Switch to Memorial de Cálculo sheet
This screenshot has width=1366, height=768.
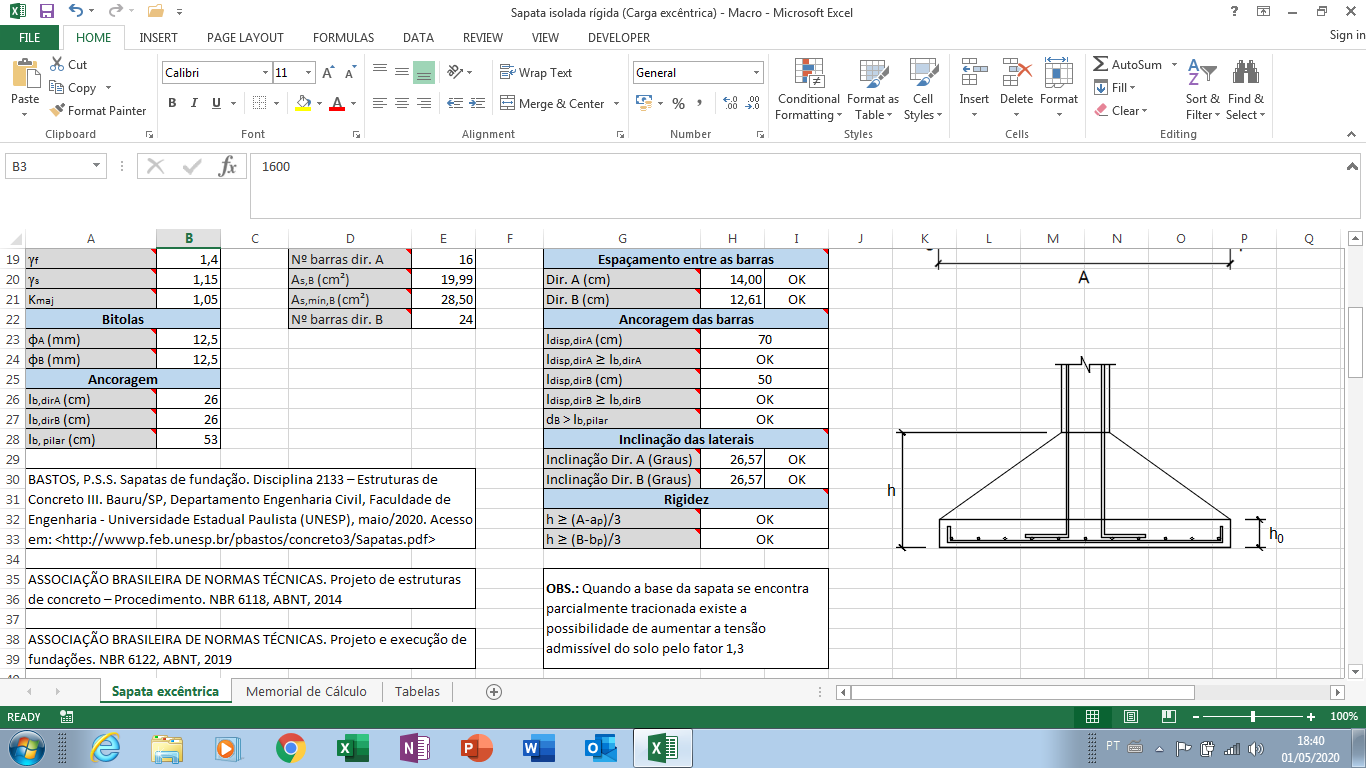306,691
